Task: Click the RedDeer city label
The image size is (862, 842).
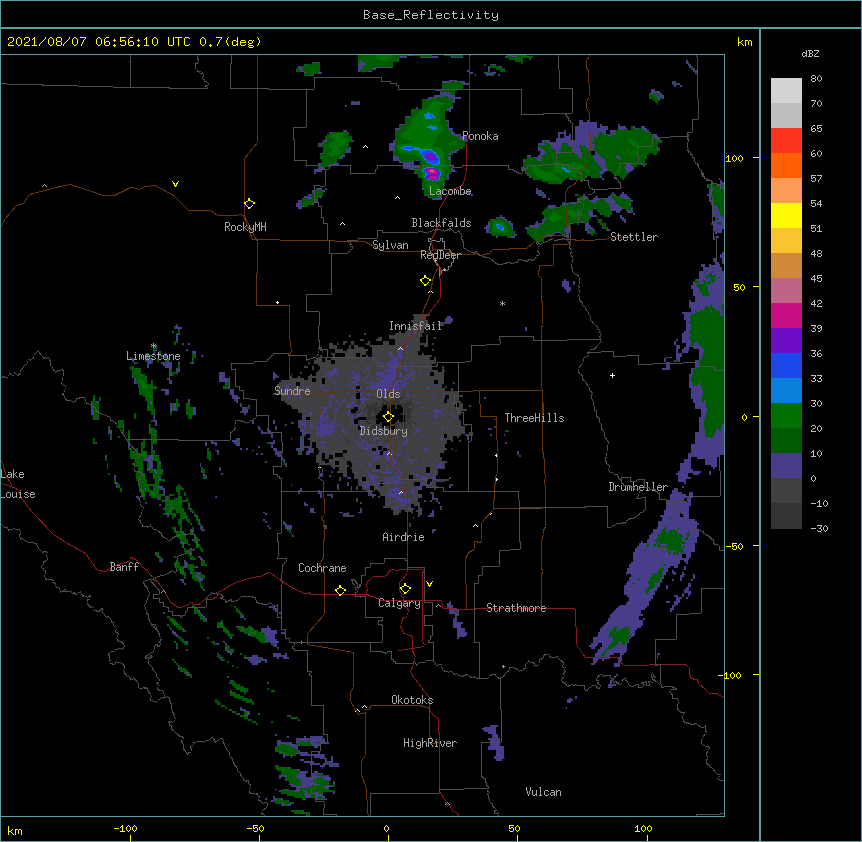Action: point(440,255)
